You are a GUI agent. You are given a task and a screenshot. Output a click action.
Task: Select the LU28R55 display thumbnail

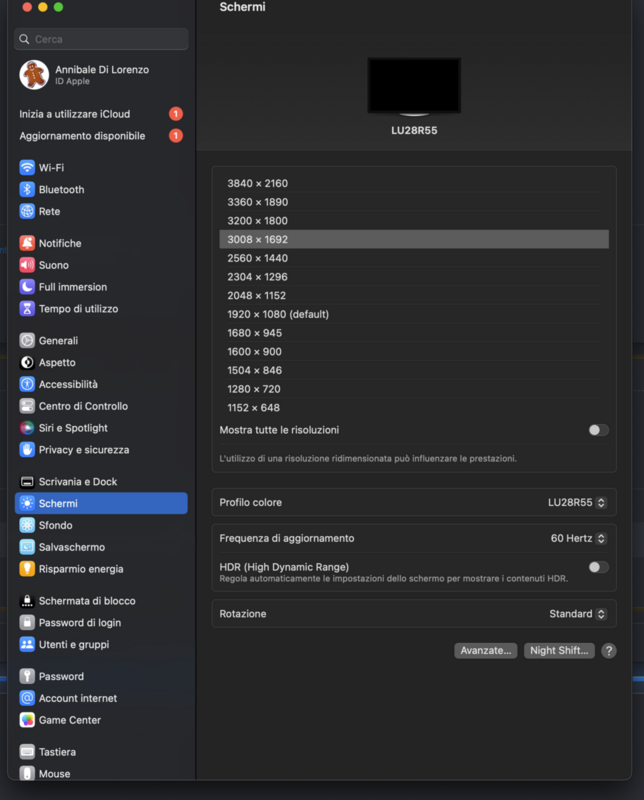coord(414,86)
